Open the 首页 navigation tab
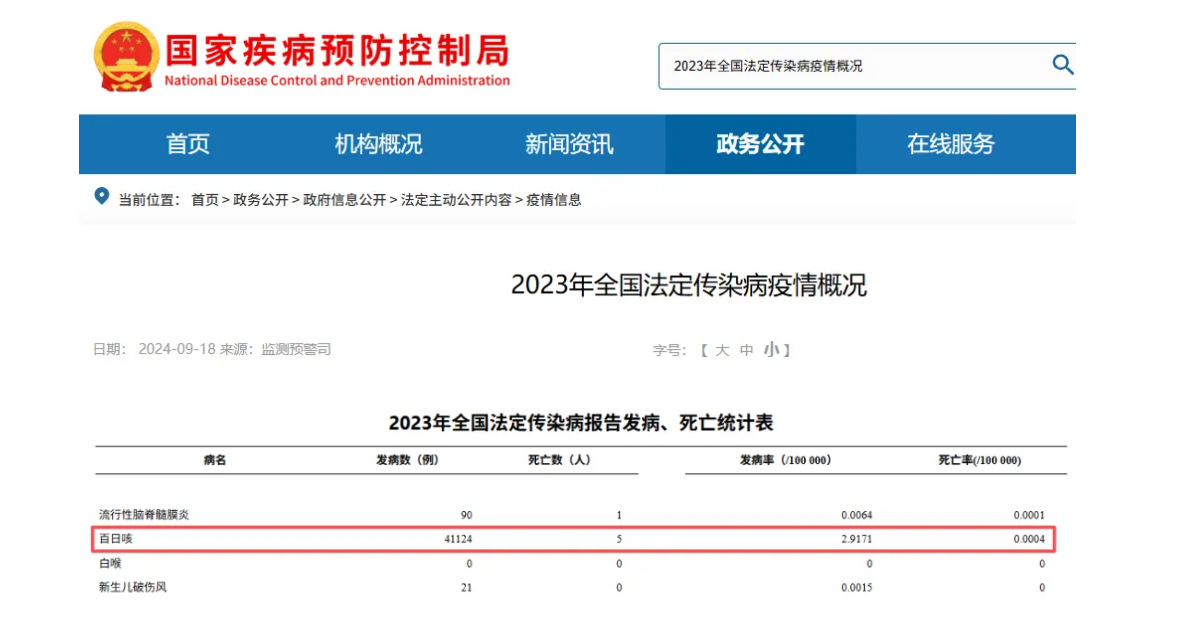The width and height of the screenshot is (1204, 620). [x=188, y=144]
